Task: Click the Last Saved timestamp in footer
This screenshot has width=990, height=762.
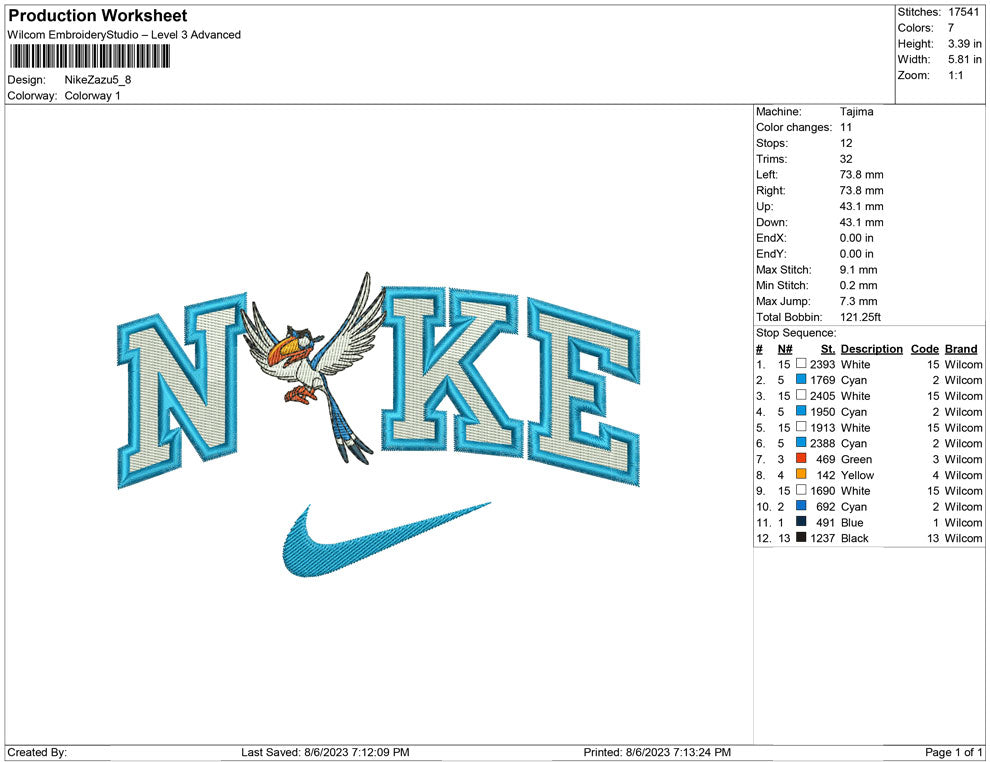Action: 325,752
